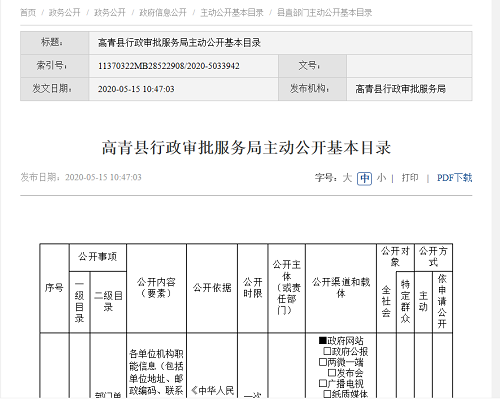
Task: Open the 政府信息公开 breadcrumb
Action: click(163, 13)
